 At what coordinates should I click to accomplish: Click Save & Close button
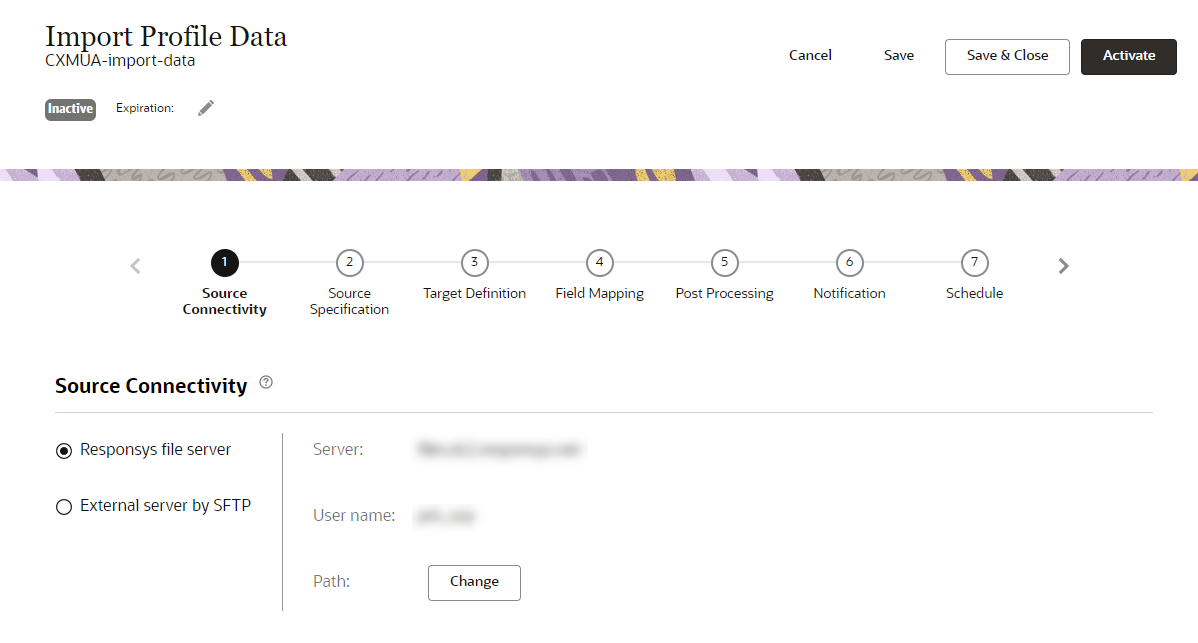1007,57
